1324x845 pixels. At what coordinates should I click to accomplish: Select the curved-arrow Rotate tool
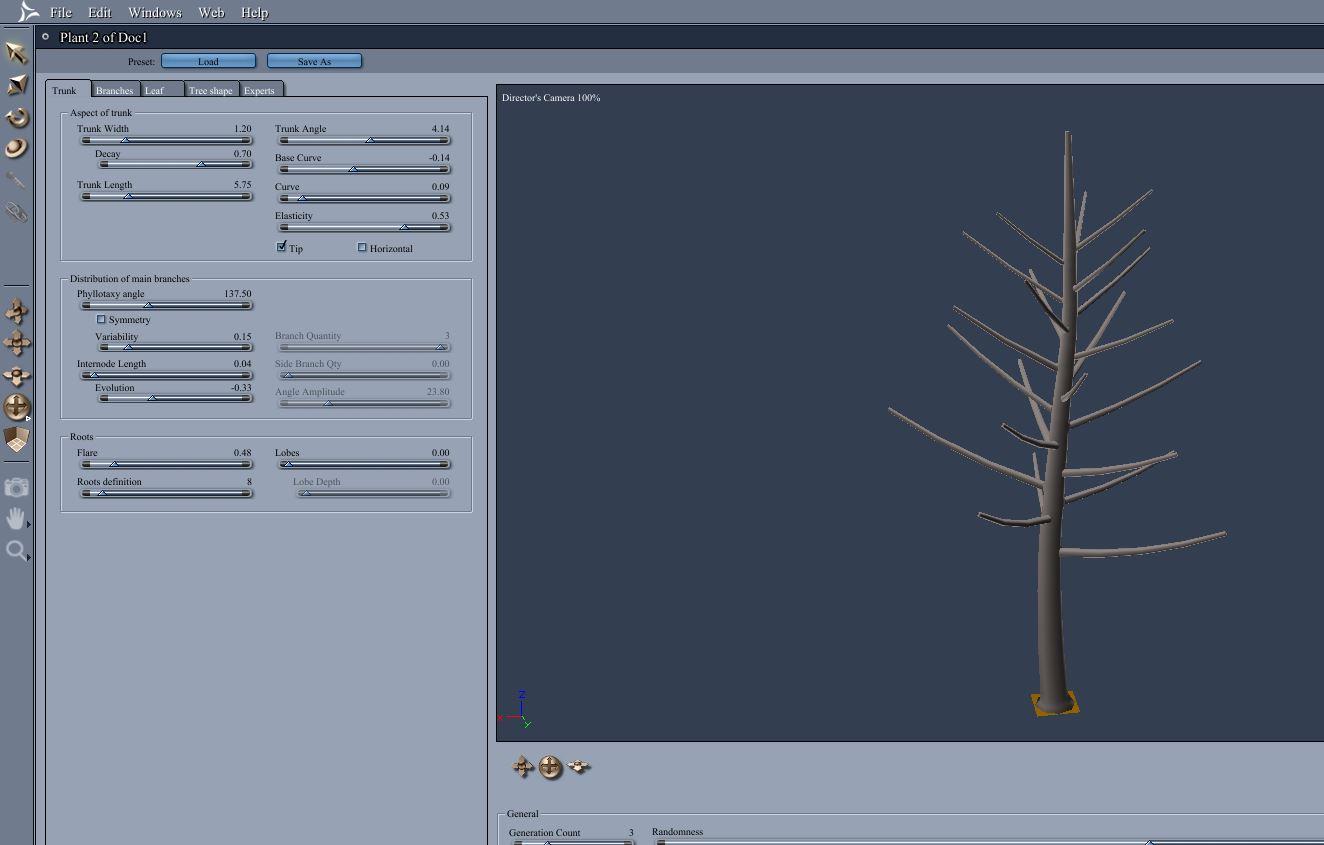(x=16, y=117)
